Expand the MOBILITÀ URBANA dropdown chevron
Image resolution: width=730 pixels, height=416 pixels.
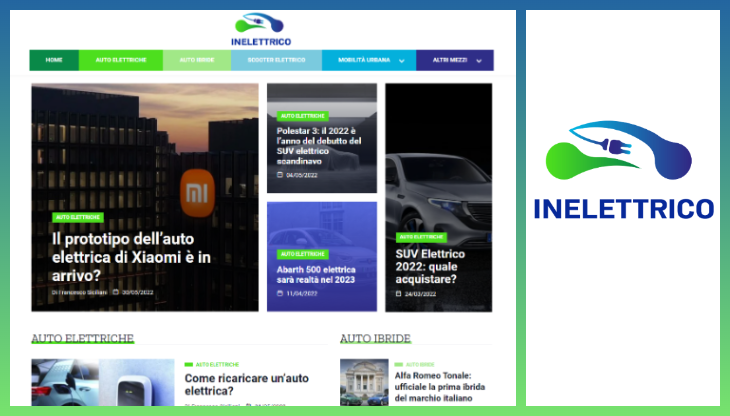(x=402, y=60)
